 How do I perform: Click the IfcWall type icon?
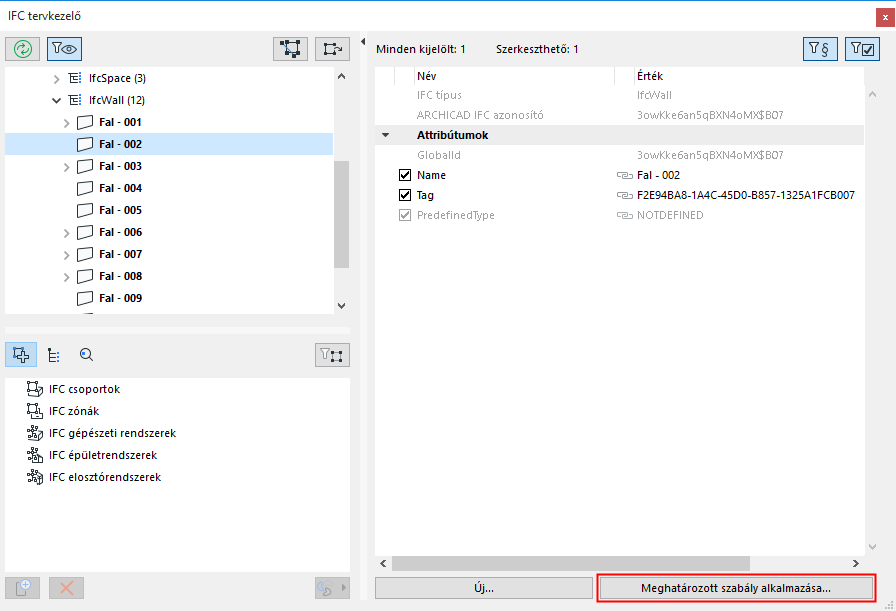75,100
